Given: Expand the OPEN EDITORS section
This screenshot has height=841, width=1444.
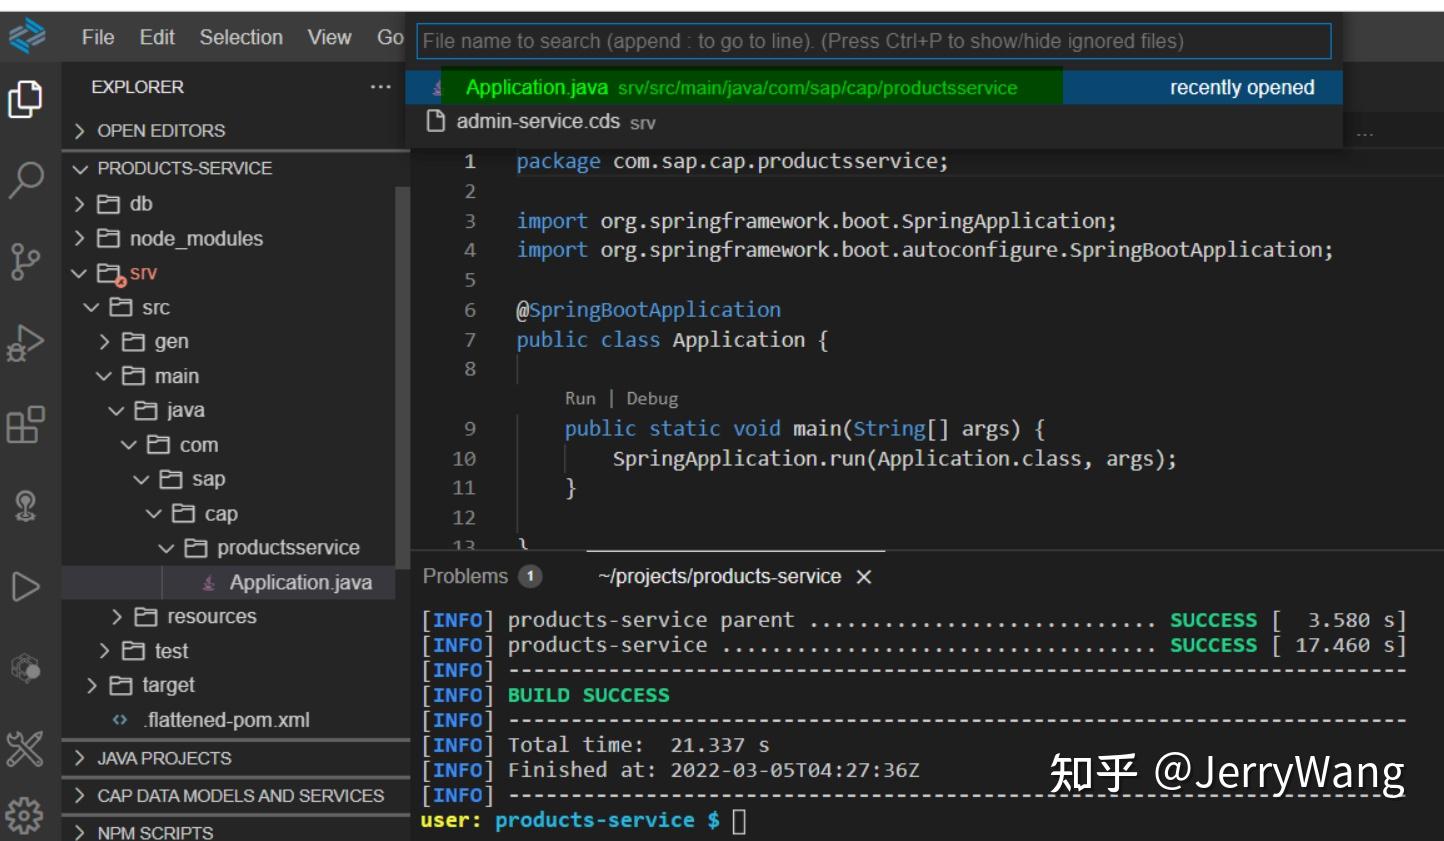Looking at the screenshot, I should (x=236, y=130).
